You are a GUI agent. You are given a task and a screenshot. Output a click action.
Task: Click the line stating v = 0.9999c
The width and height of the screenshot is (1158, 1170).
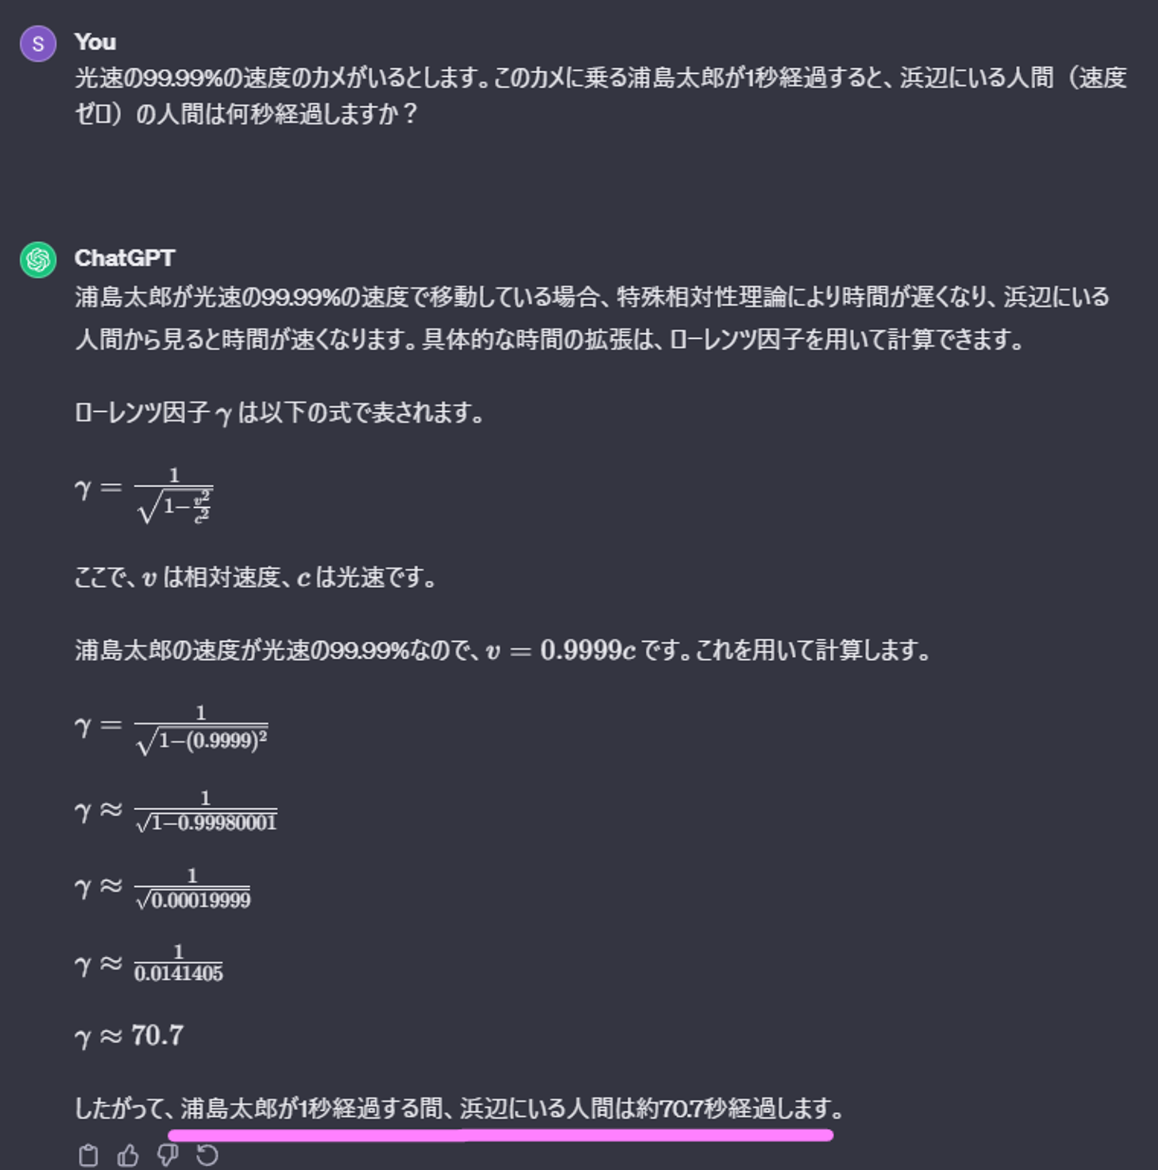click(502, 651)
